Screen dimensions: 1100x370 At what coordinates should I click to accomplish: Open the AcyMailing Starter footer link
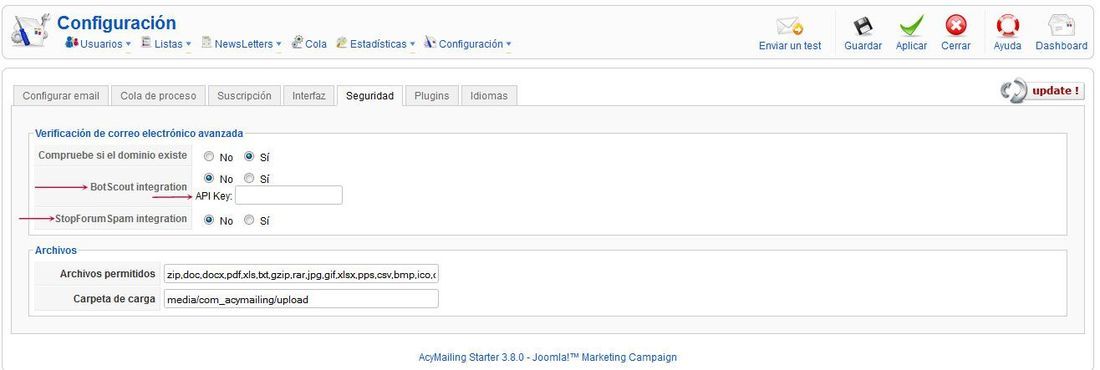pyautogui.click(x=547, y=357)
